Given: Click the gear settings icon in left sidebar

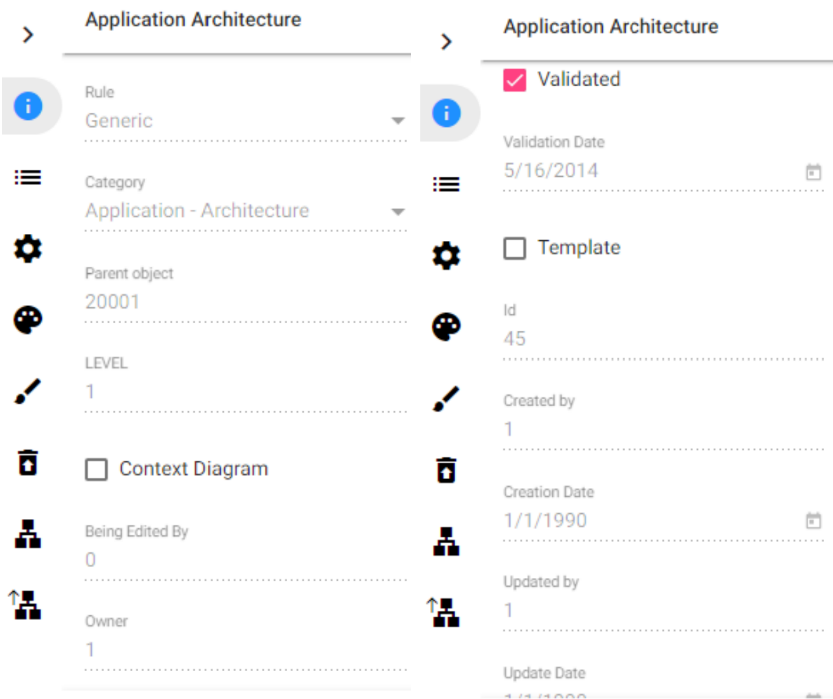Looking at the screenshot, I should [x=28, y=248].
